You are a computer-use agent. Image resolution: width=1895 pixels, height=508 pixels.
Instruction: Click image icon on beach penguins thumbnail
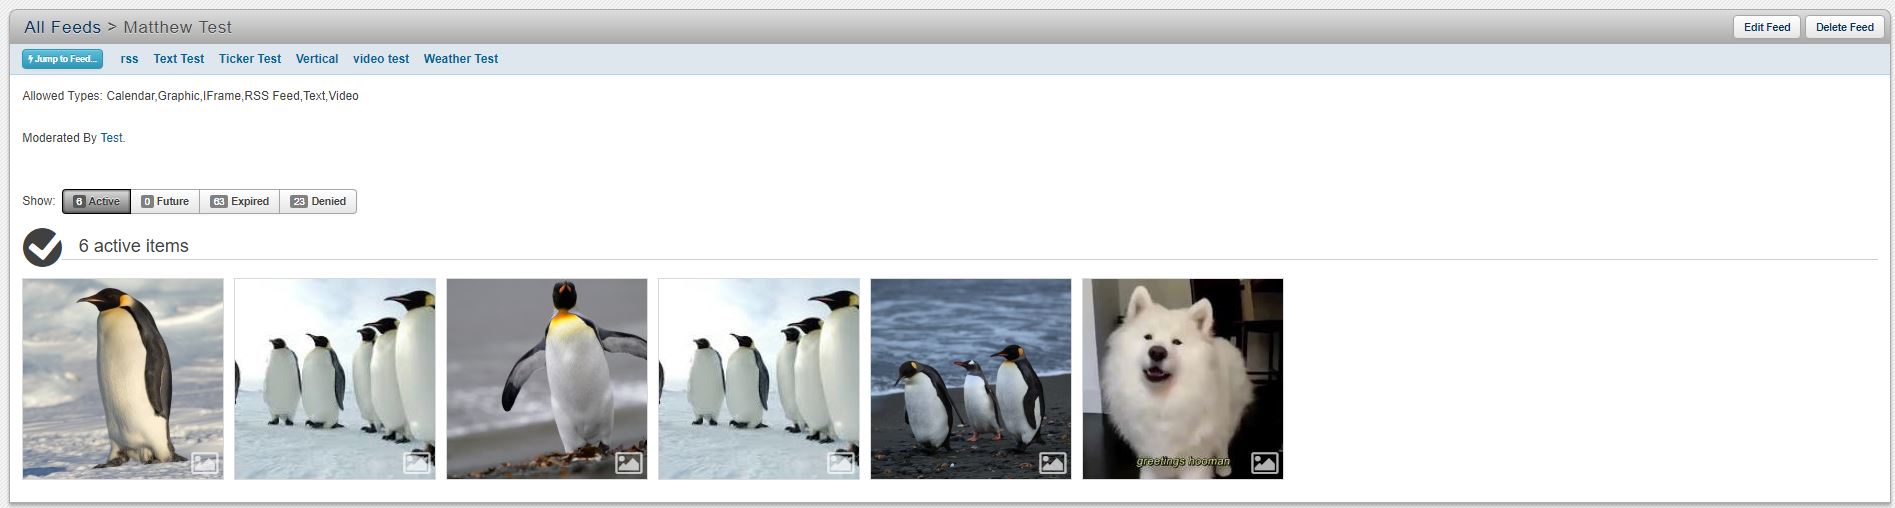coord(1053,463)
